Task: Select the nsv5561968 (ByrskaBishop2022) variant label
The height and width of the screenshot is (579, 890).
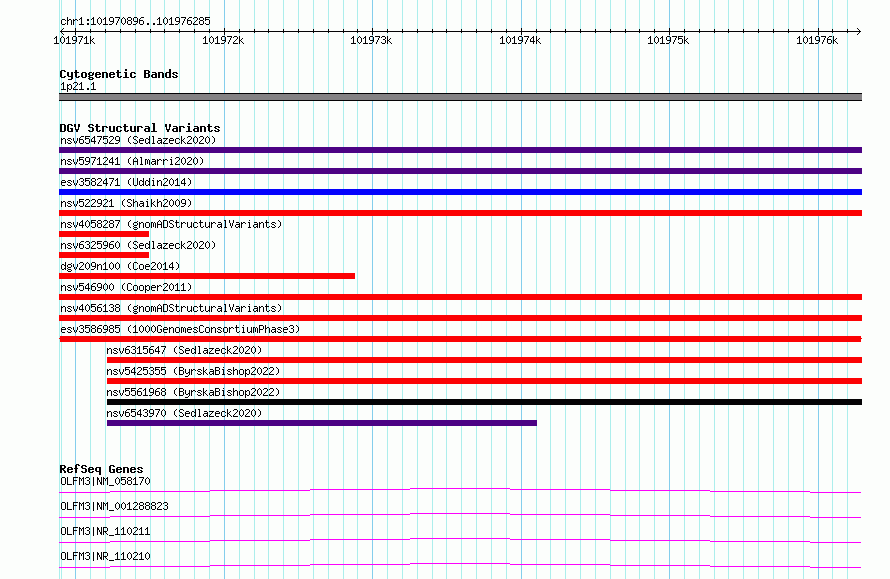Action: 194,392
